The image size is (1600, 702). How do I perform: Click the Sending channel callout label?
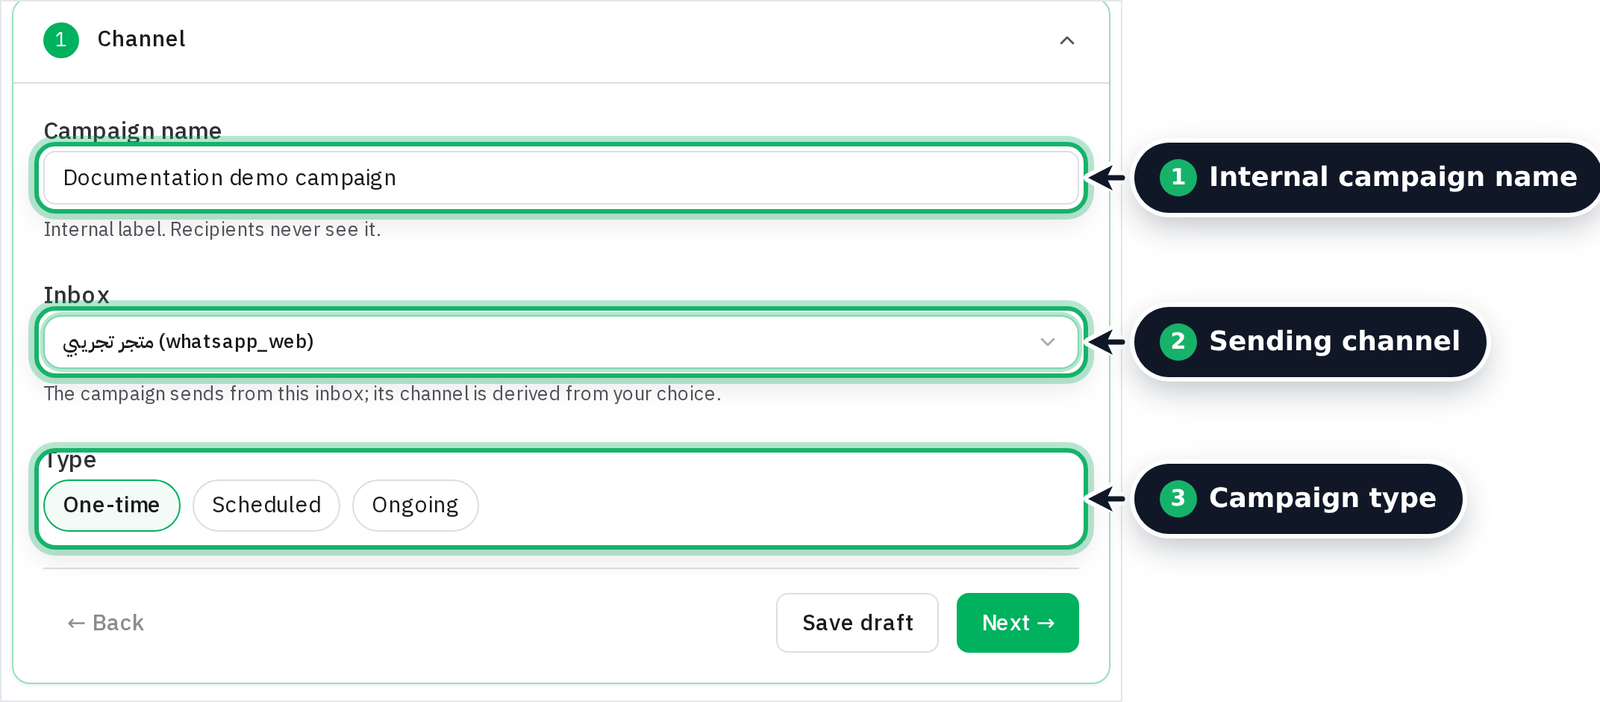[1334, 341]
